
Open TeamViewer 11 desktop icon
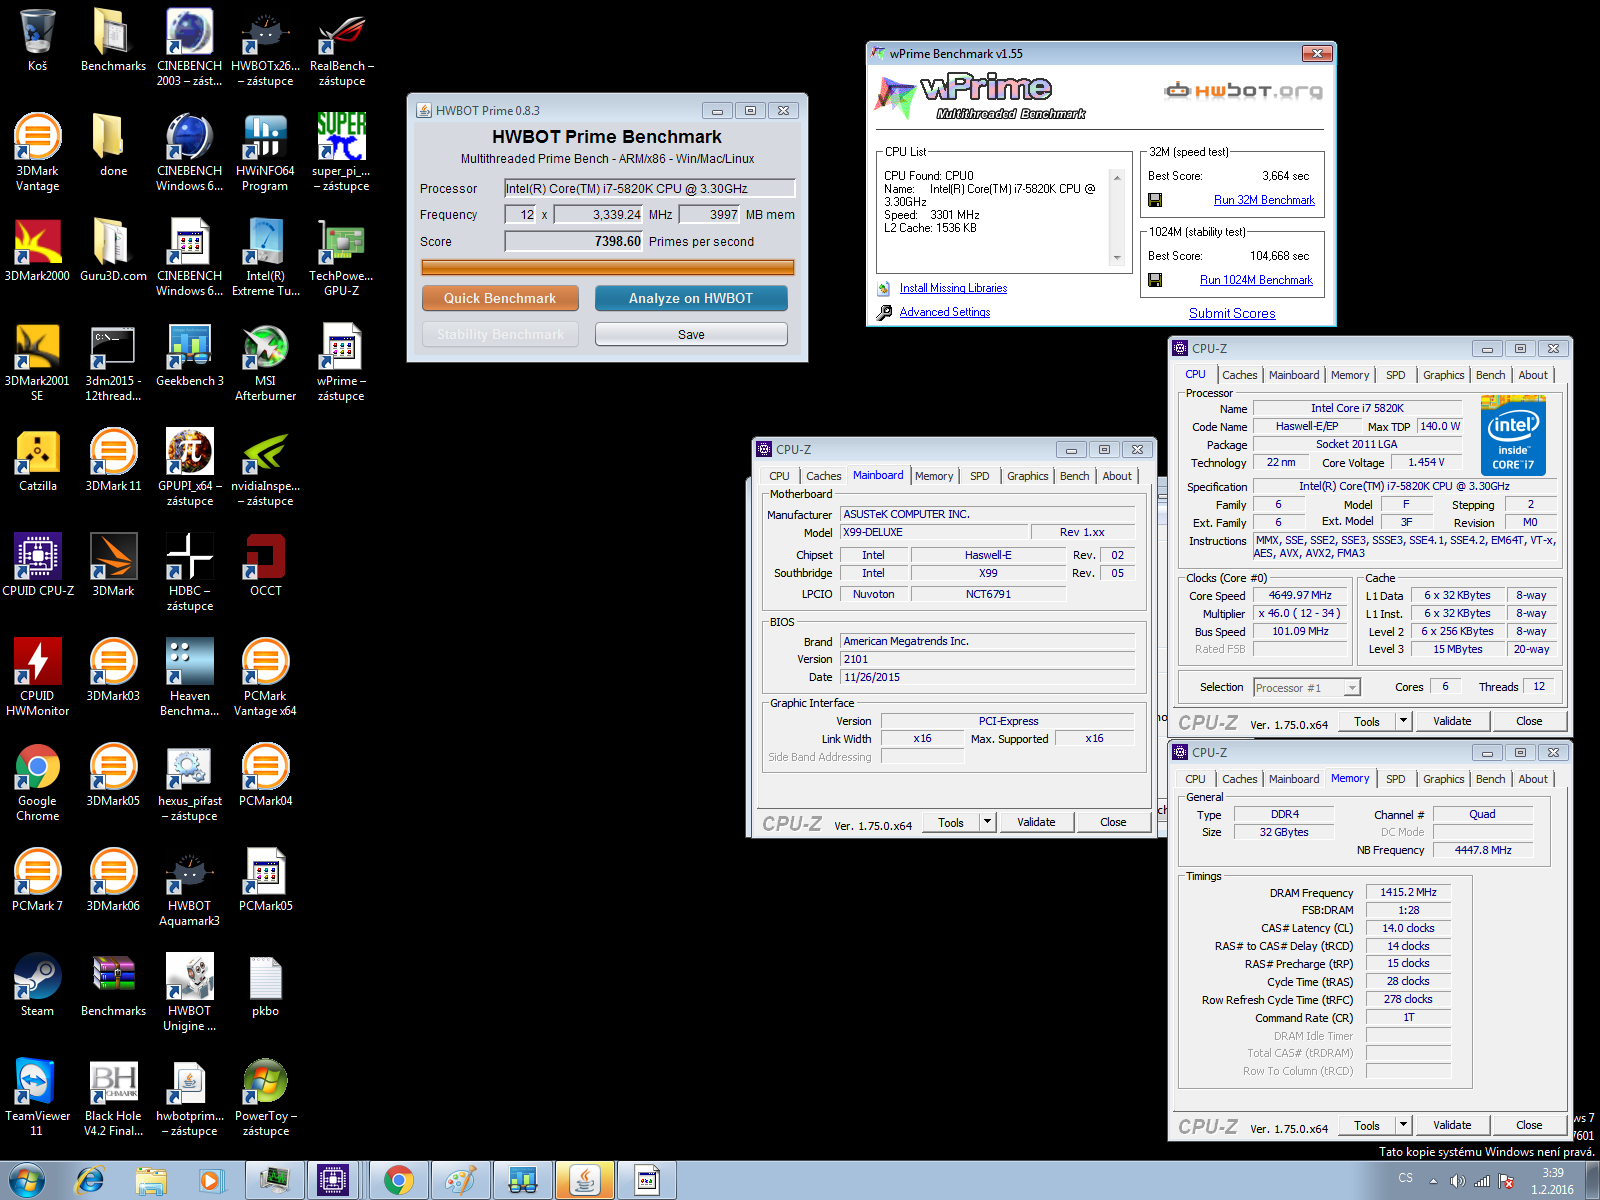38,1097
